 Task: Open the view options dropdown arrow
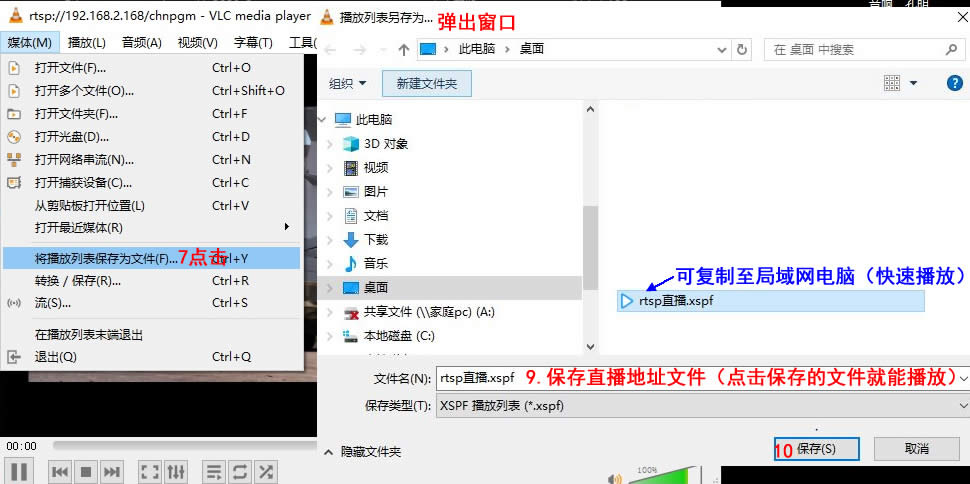click(x=913, y=84)
